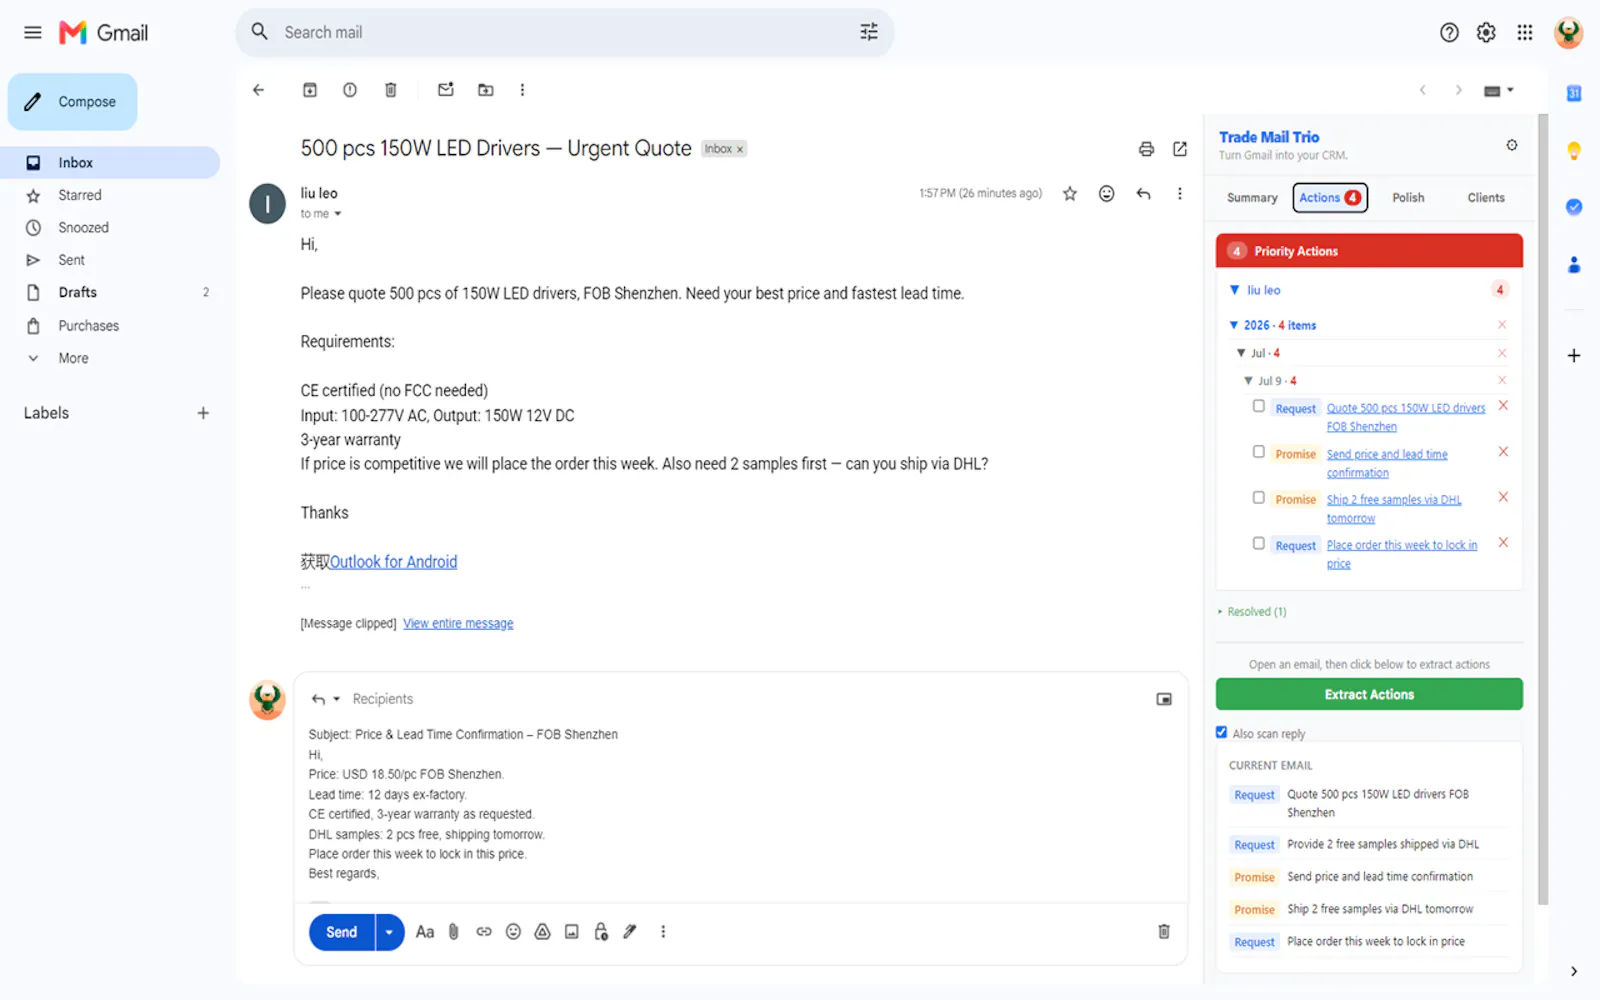Send the reply email

point(342,932)
